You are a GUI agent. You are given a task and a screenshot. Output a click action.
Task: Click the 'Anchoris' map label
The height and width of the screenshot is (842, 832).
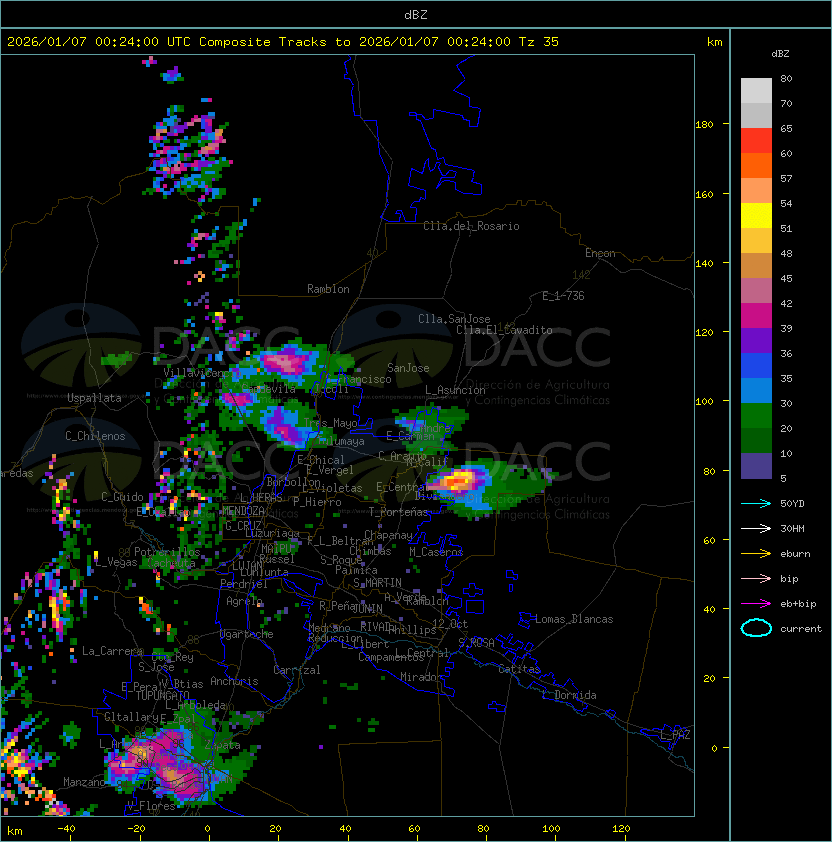[x=234, y=681]
